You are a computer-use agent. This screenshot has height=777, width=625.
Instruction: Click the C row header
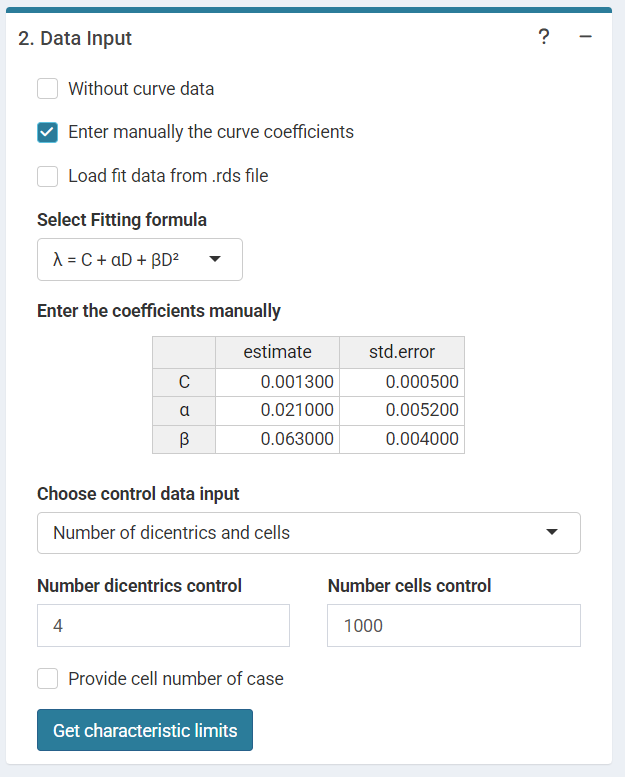point(184,382)
